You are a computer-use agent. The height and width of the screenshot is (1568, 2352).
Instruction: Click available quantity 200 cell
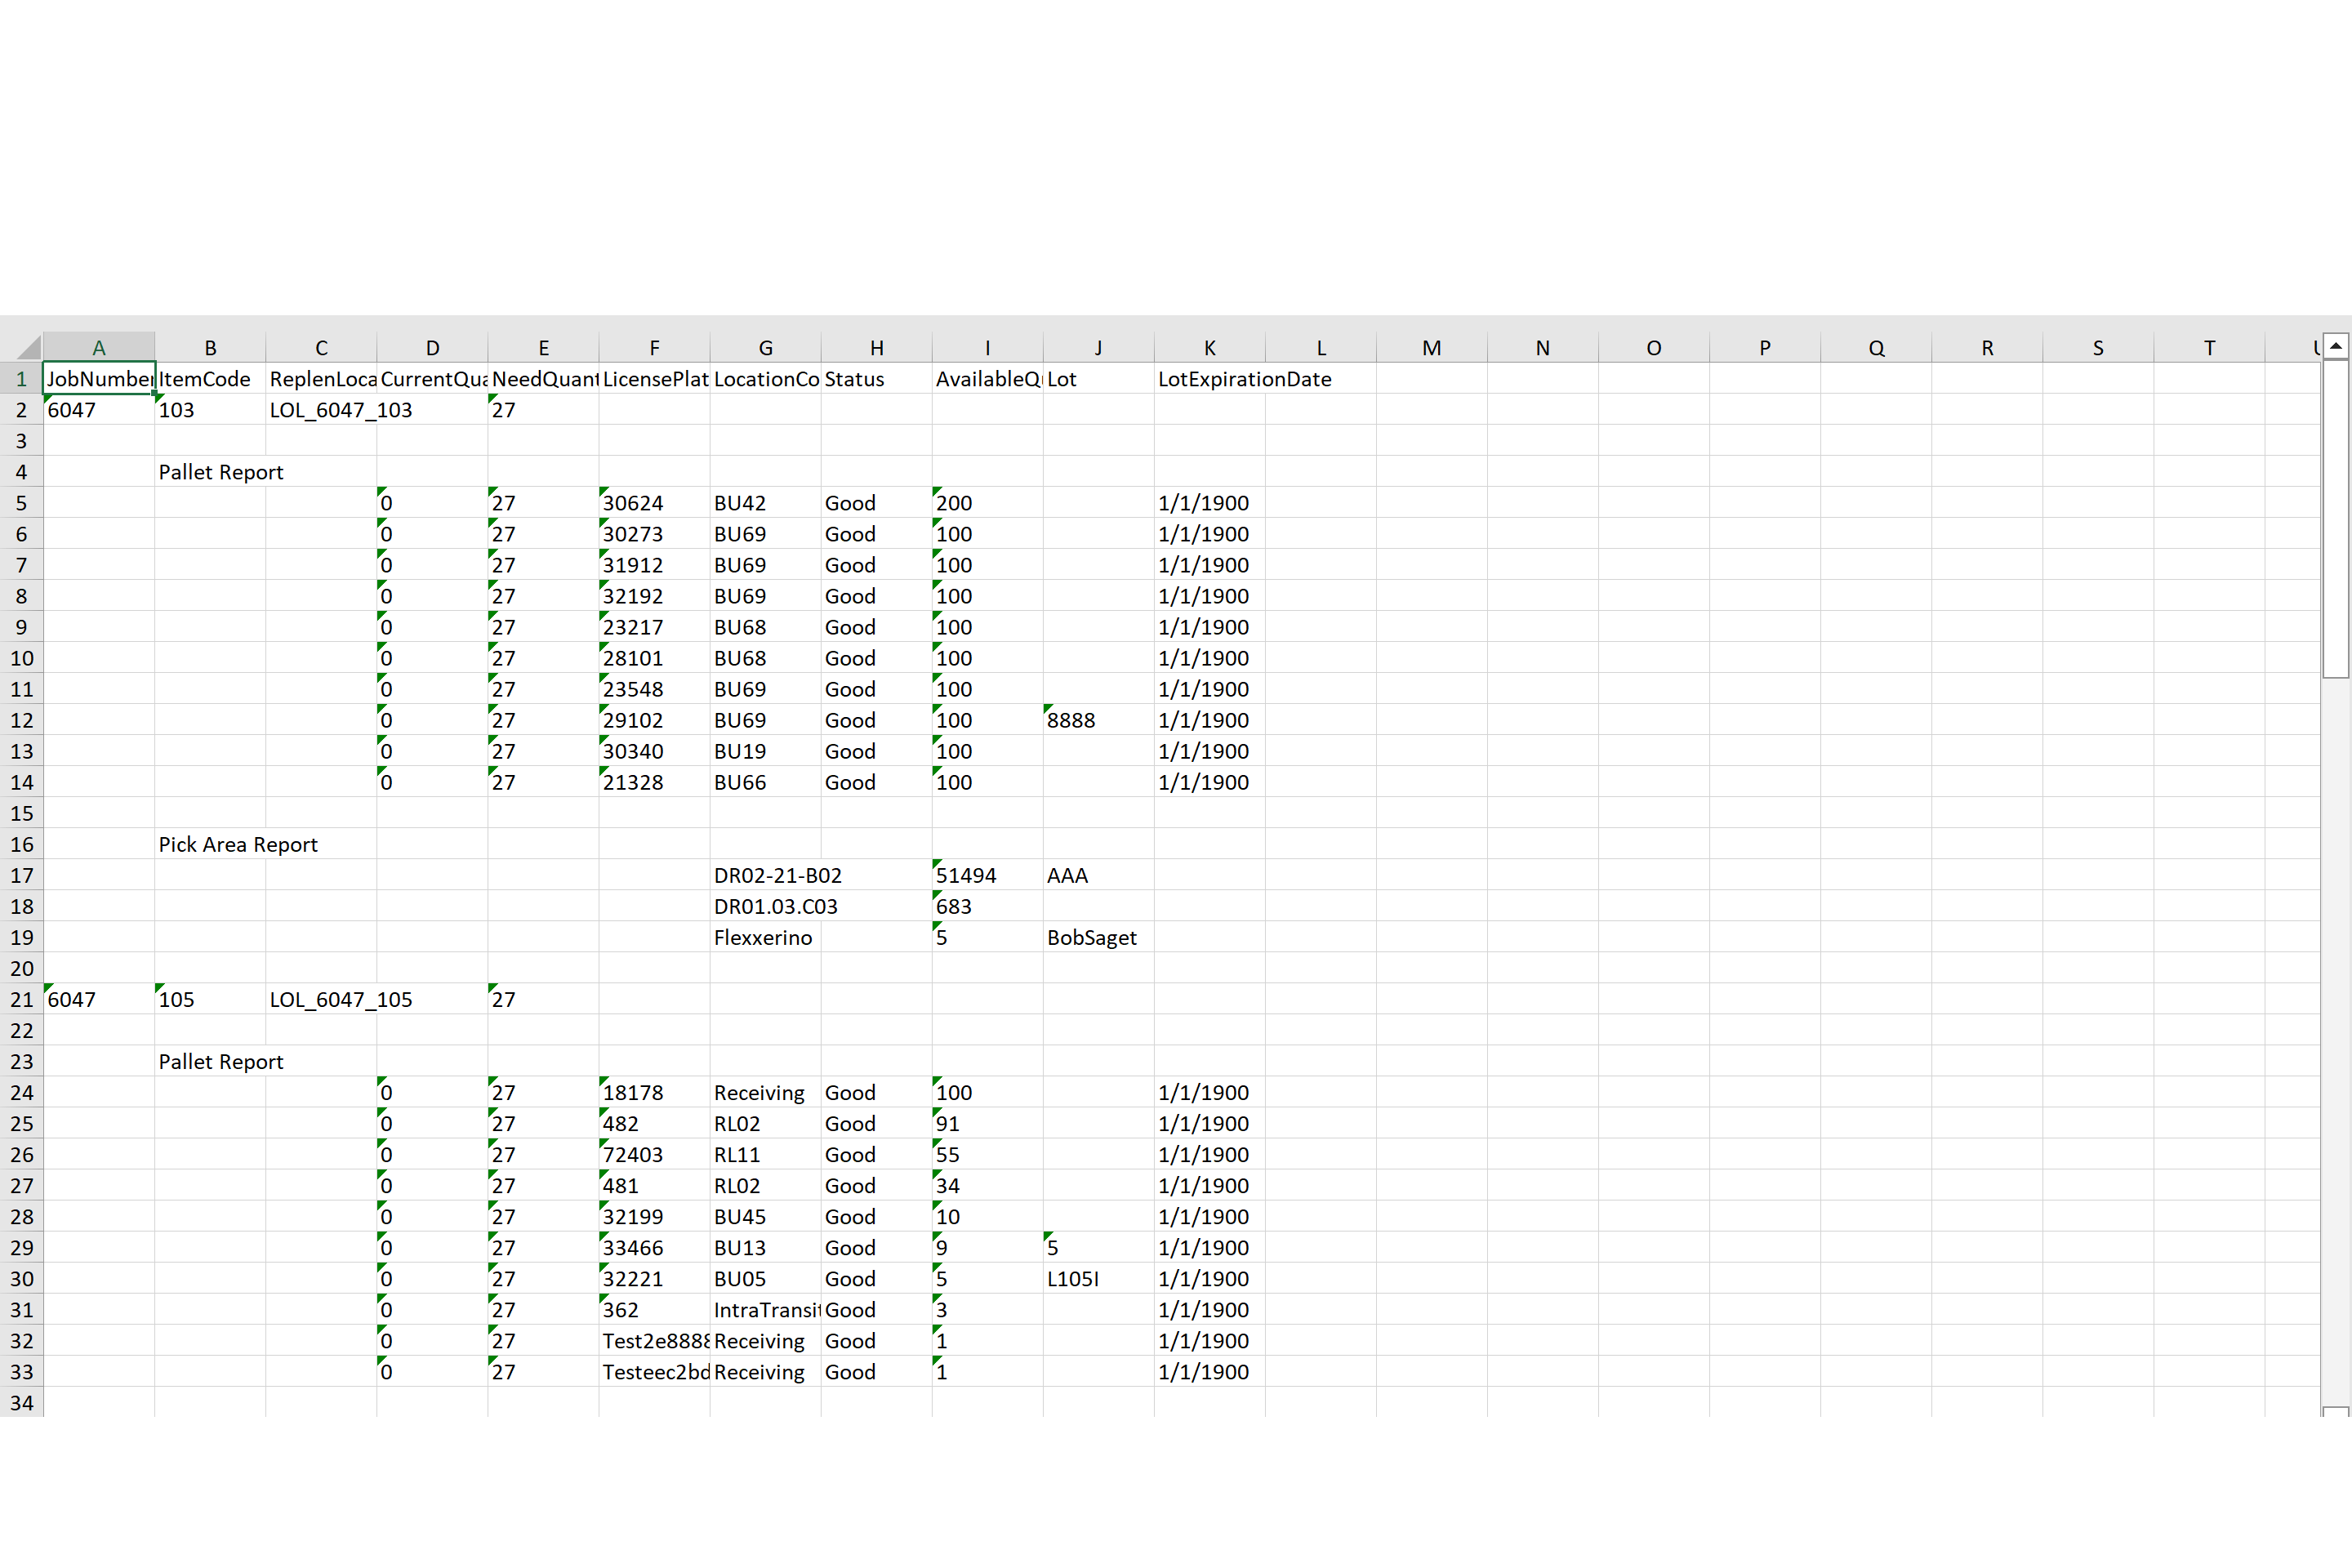coord(987,503)
